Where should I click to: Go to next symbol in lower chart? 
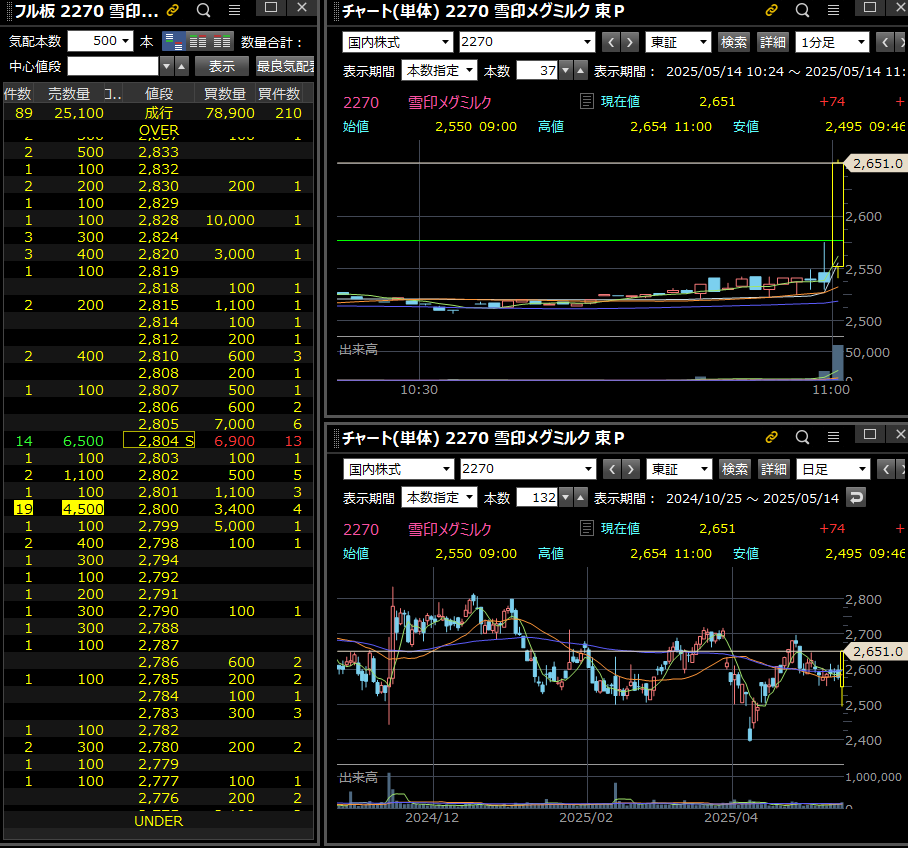tap(631, 469)
